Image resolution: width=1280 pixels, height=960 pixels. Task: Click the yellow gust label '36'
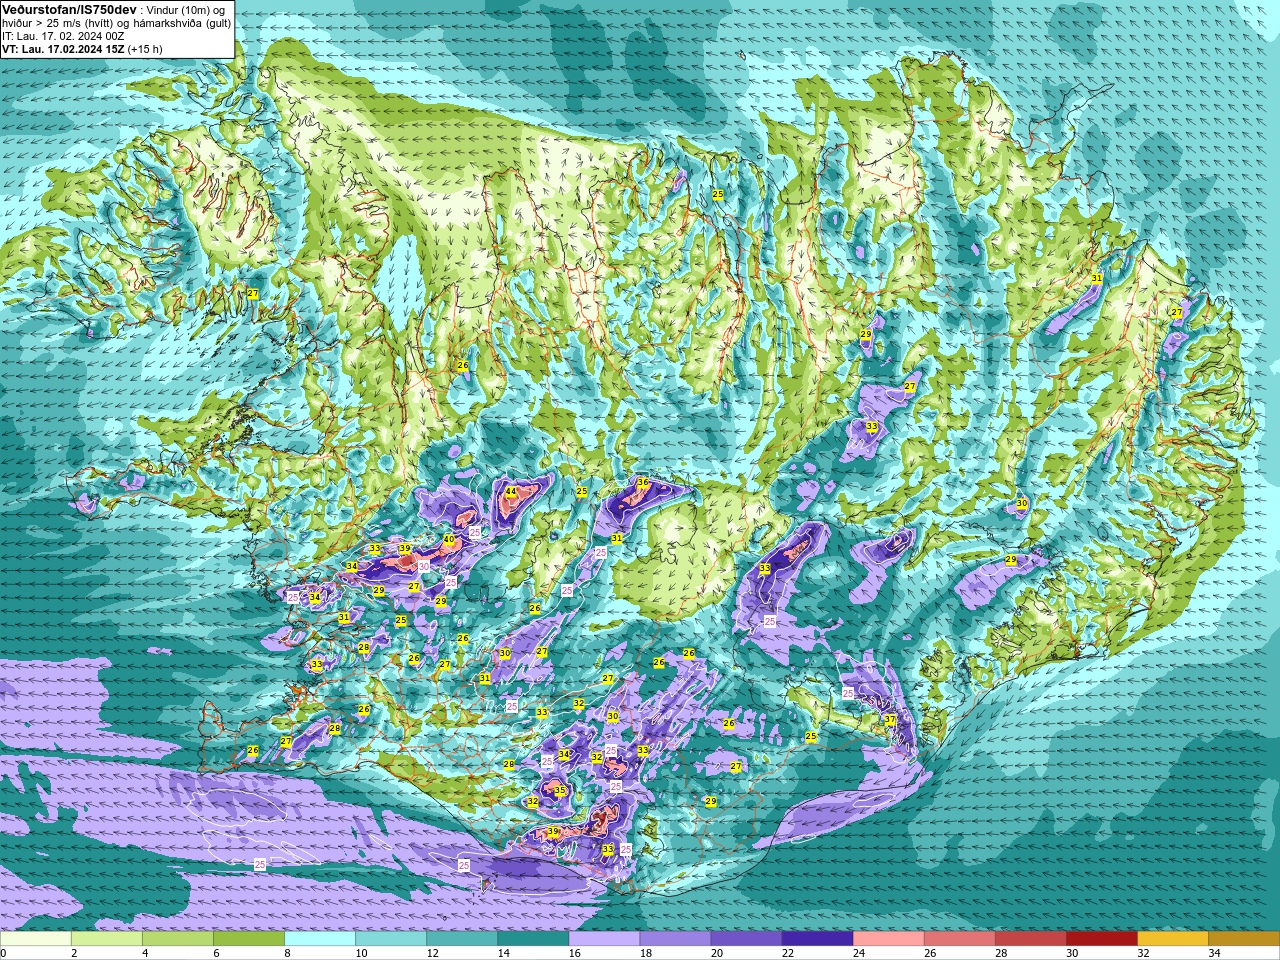(643, 482)
